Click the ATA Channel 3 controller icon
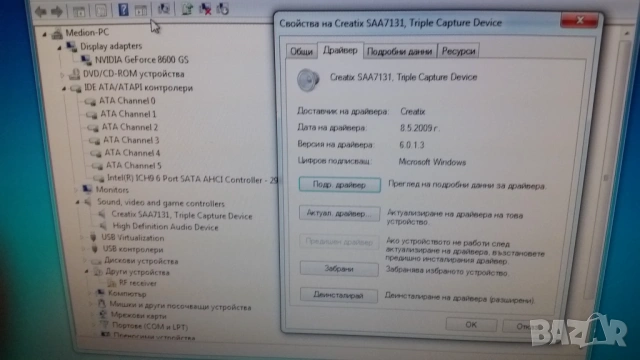 pyautogui.click(x=94, y=141)
